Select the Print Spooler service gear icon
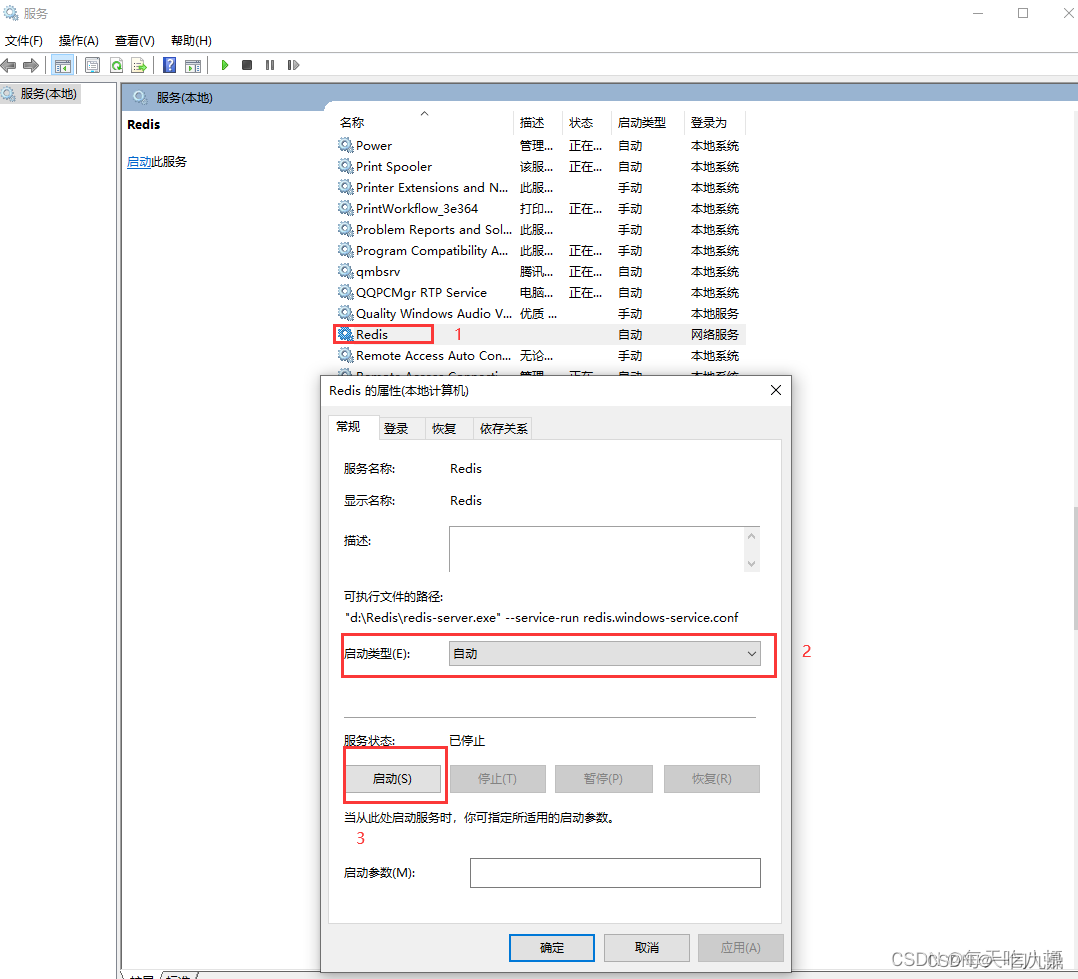 pyautogui.click(x=345, y=166)
